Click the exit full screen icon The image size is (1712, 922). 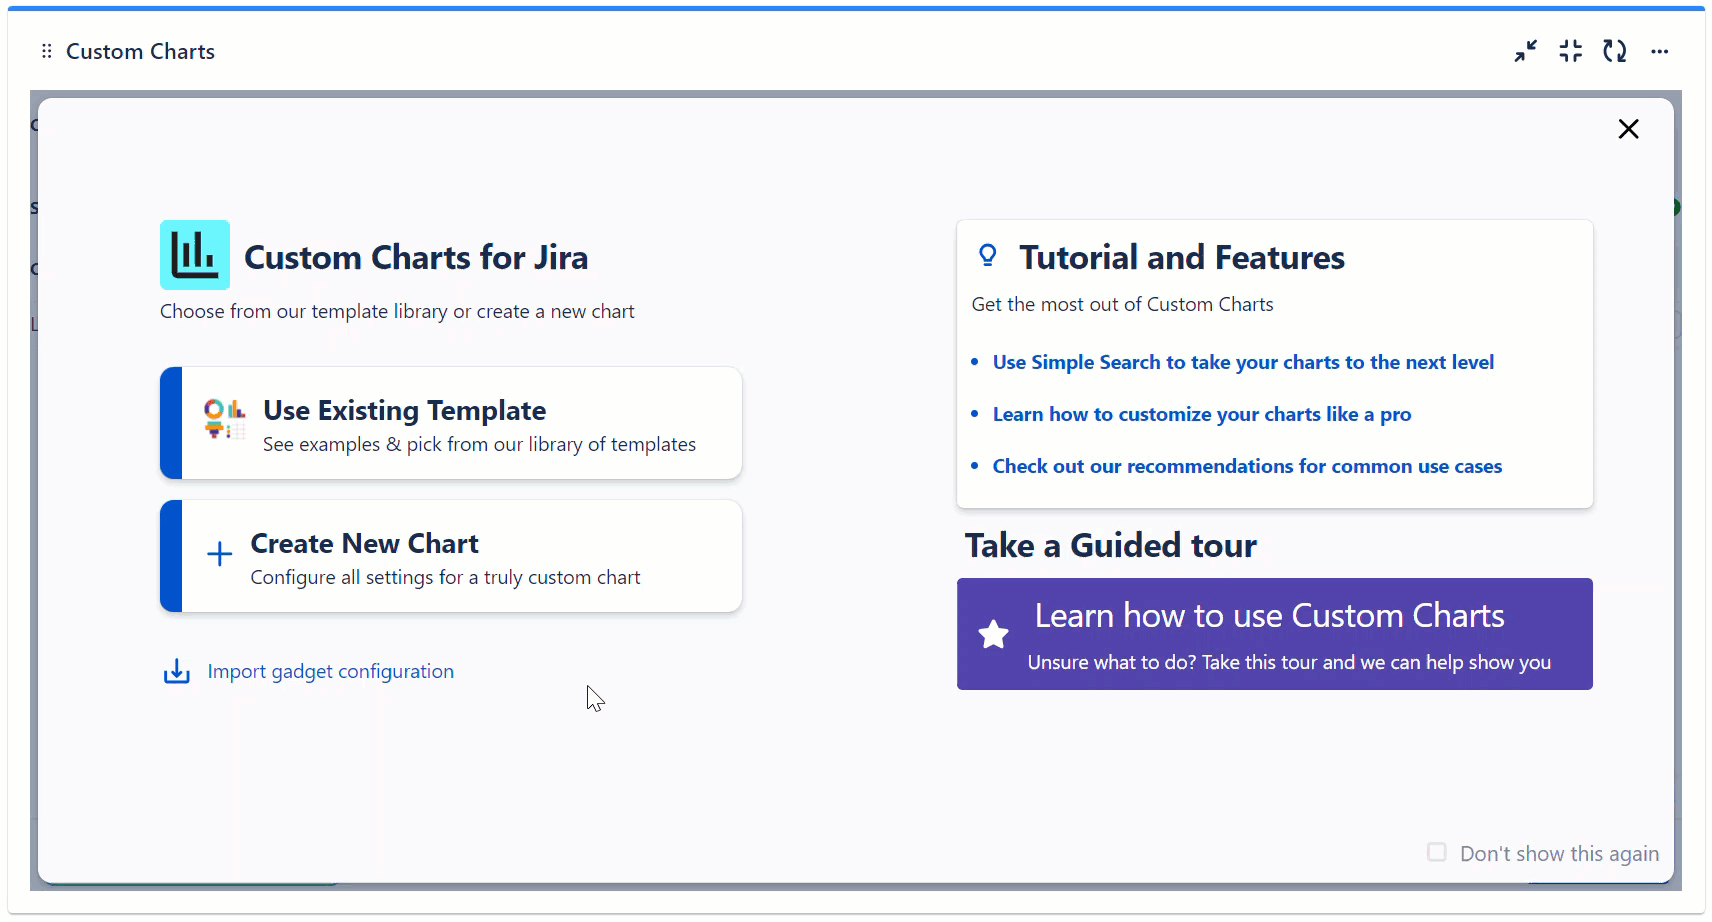[x=1570, y=51]
